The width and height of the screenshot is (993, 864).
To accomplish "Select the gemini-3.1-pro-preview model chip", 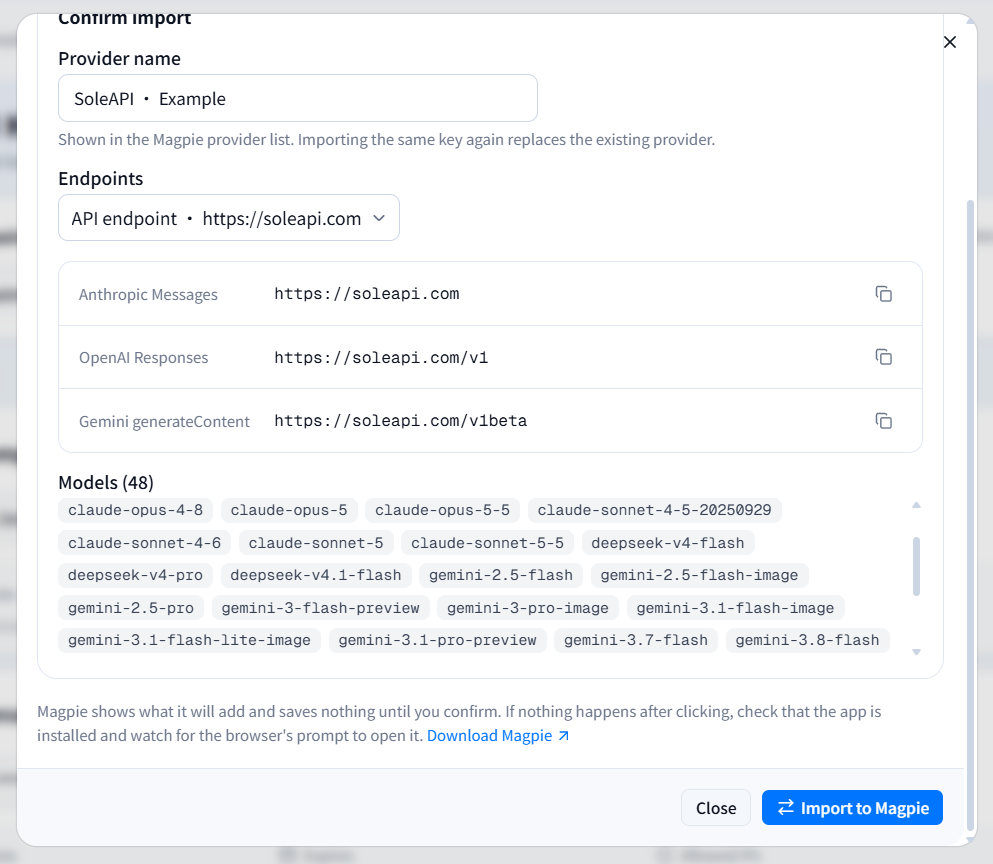I will [x=437, y=640].
